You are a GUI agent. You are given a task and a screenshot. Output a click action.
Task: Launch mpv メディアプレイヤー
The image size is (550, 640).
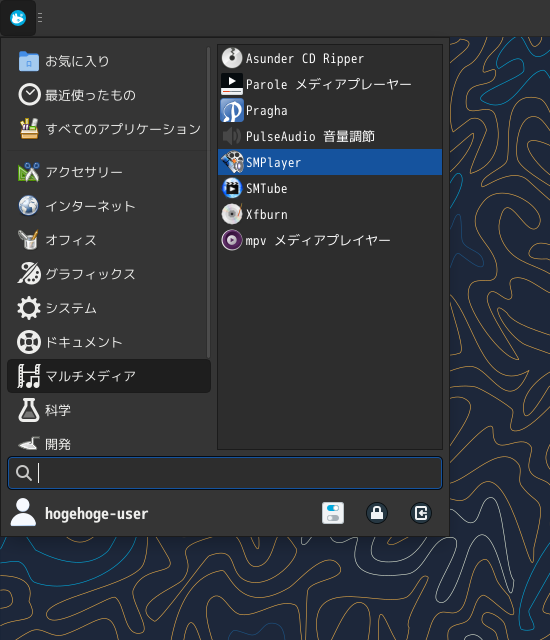coord(330,240)
